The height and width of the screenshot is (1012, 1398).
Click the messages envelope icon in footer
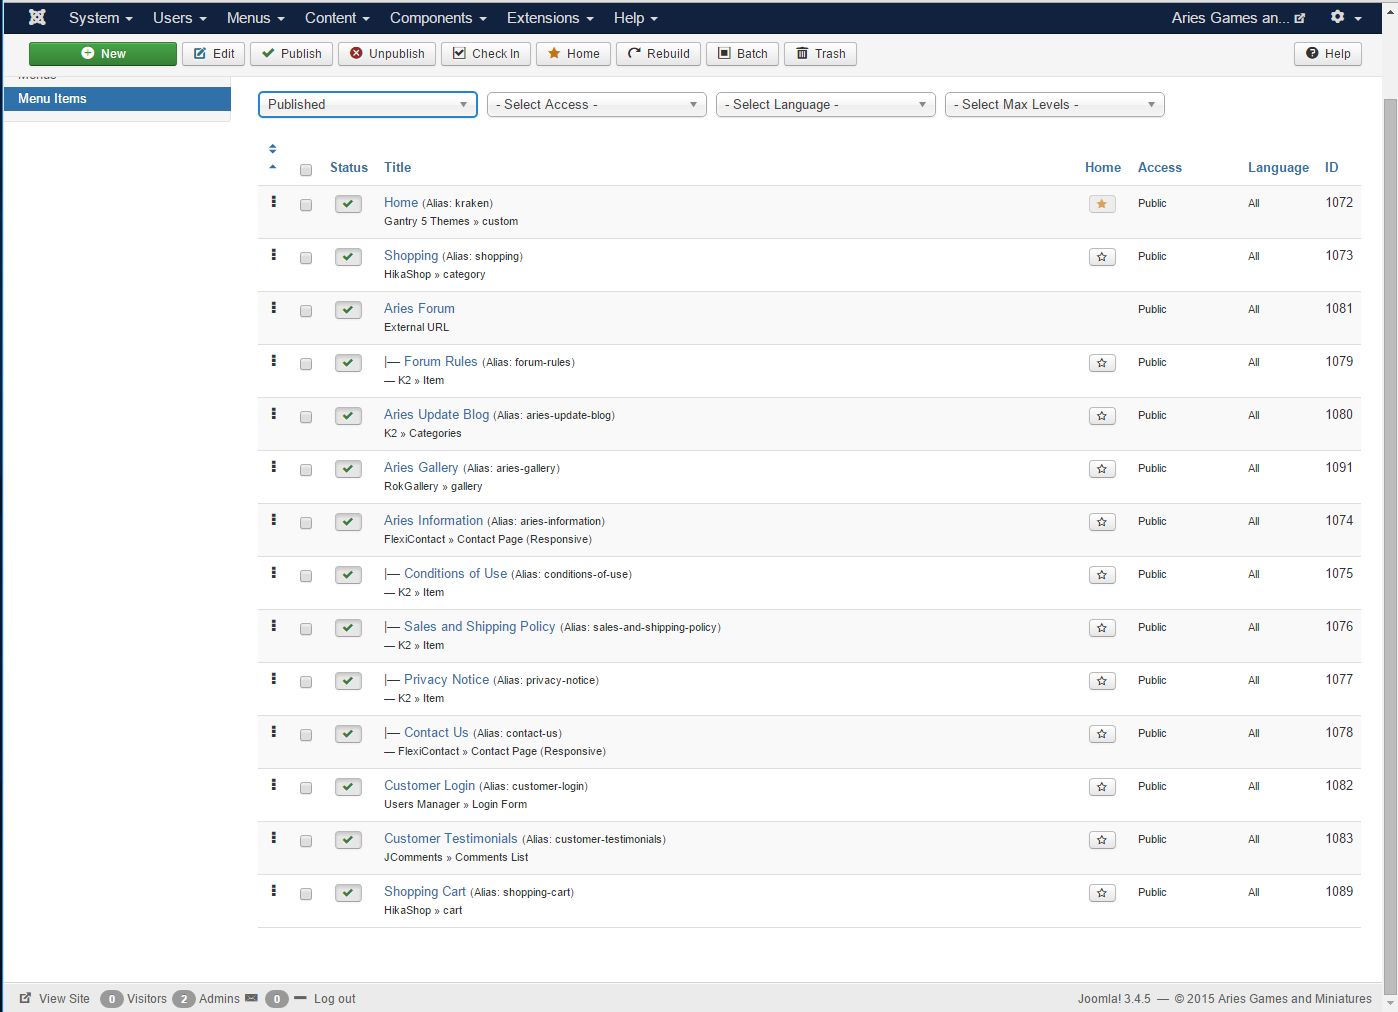[x=251, y=998]
